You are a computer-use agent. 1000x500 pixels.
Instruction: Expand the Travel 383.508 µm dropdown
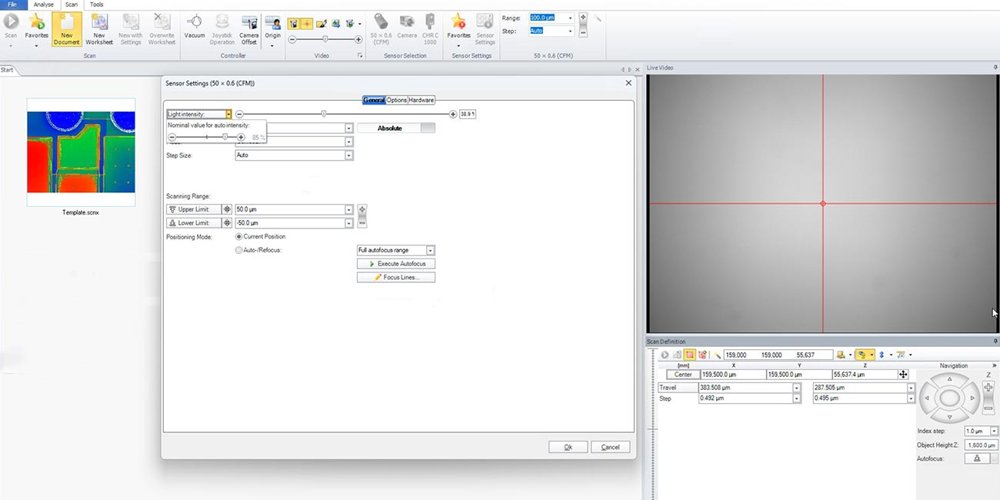(x=796, y=388)
